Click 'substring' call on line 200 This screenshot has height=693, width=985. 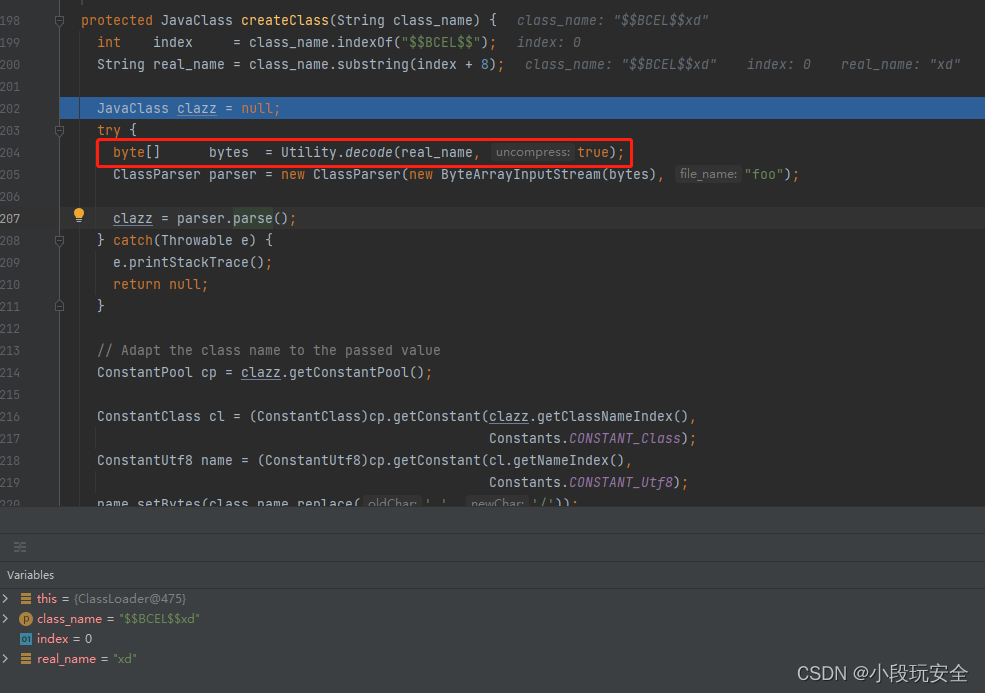[x=373, y=64]
